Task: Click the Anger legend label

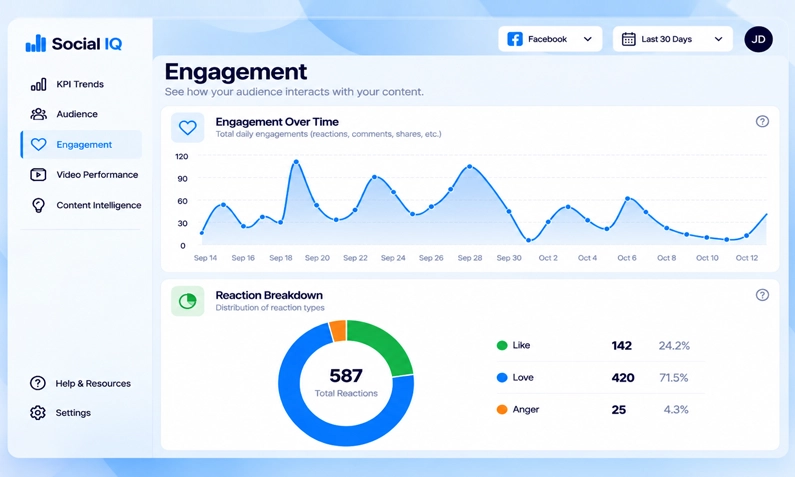Action: tap(526, 410)
